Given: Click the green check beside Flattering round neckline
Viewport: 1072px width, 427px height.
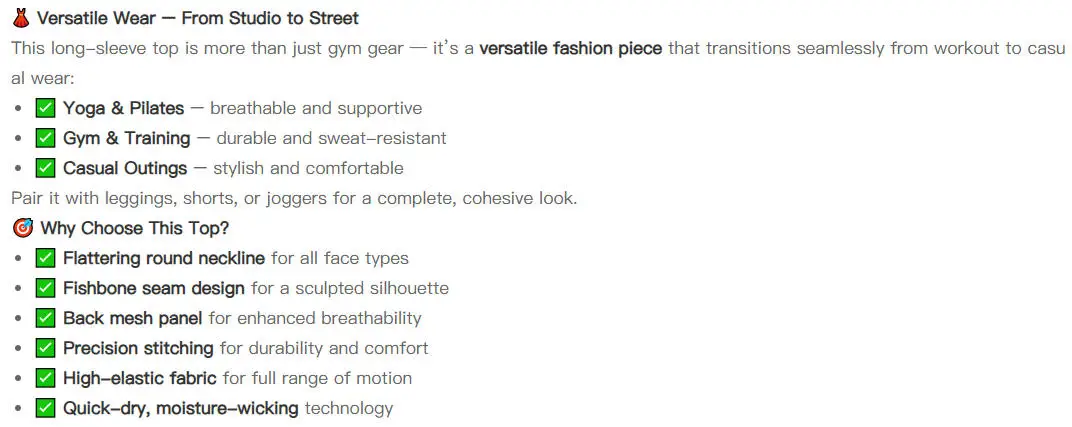Looking at the screenshot, I should point(45,258).
